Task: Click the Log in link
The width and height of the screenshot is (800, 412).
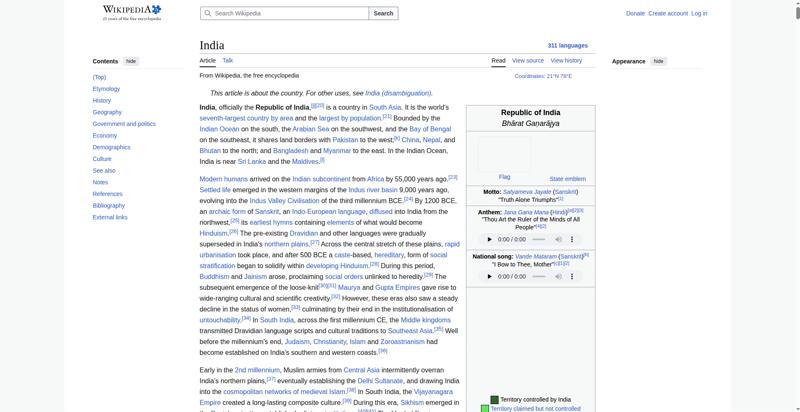Action: 699,13
